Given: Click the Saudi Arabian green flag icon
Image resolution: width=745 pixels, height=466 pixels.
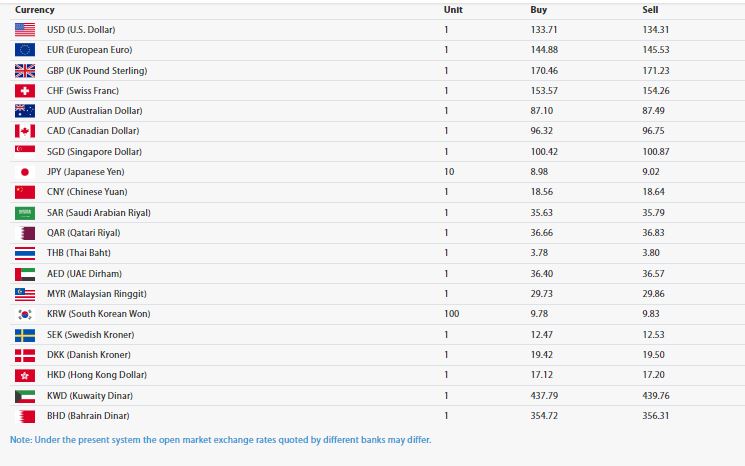Looking at the screenshot, I should click(25, 213).
